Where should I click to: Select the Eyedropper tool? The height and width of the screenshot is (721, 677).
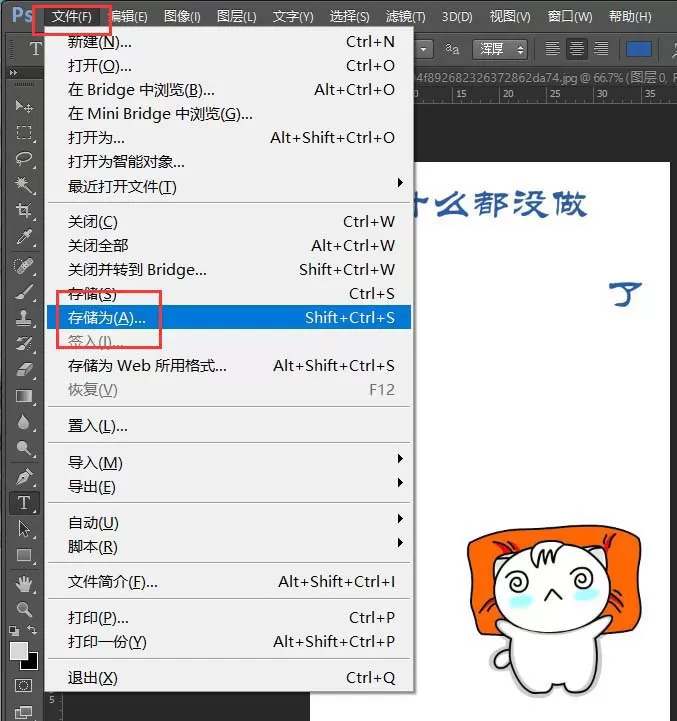[x=23, y=237]
